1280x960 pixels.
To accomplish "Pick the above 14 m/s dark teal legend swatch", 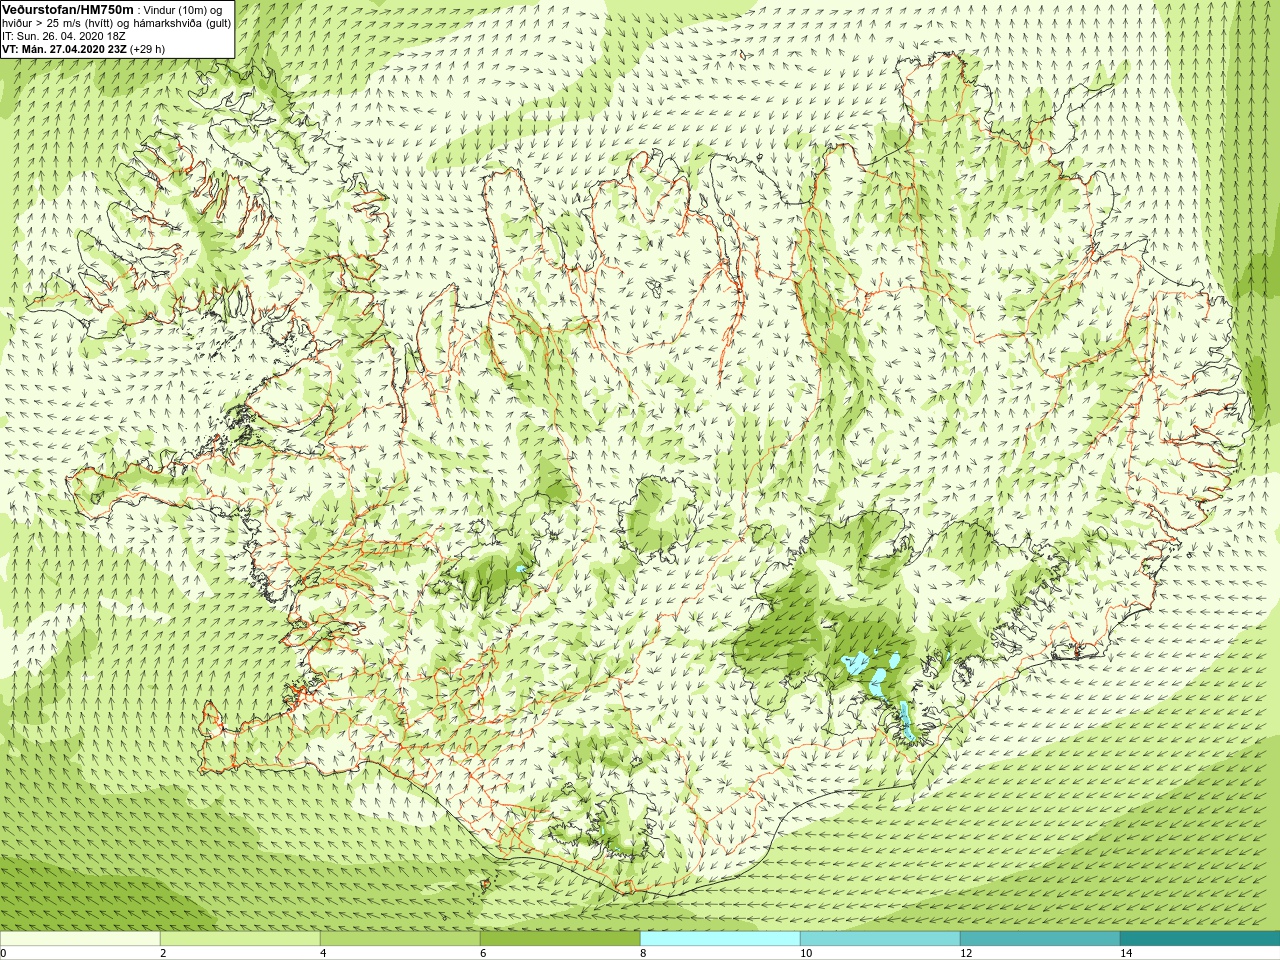I will [1200, 939].
